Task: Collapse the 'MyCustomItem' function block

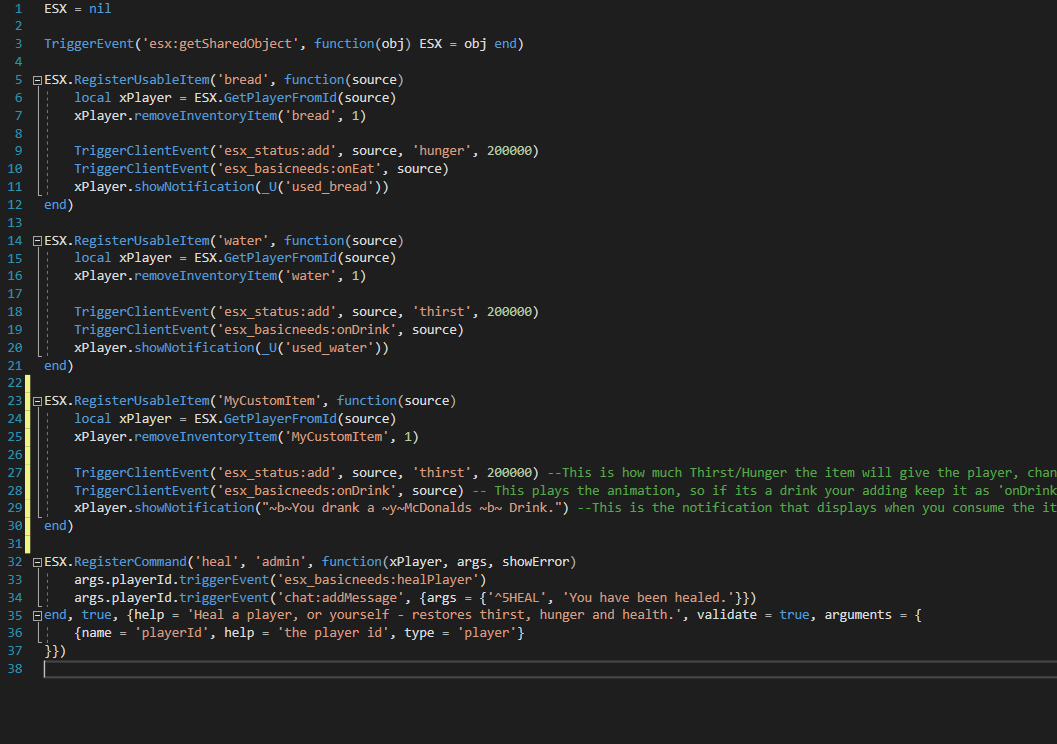Action: [36, 400]
